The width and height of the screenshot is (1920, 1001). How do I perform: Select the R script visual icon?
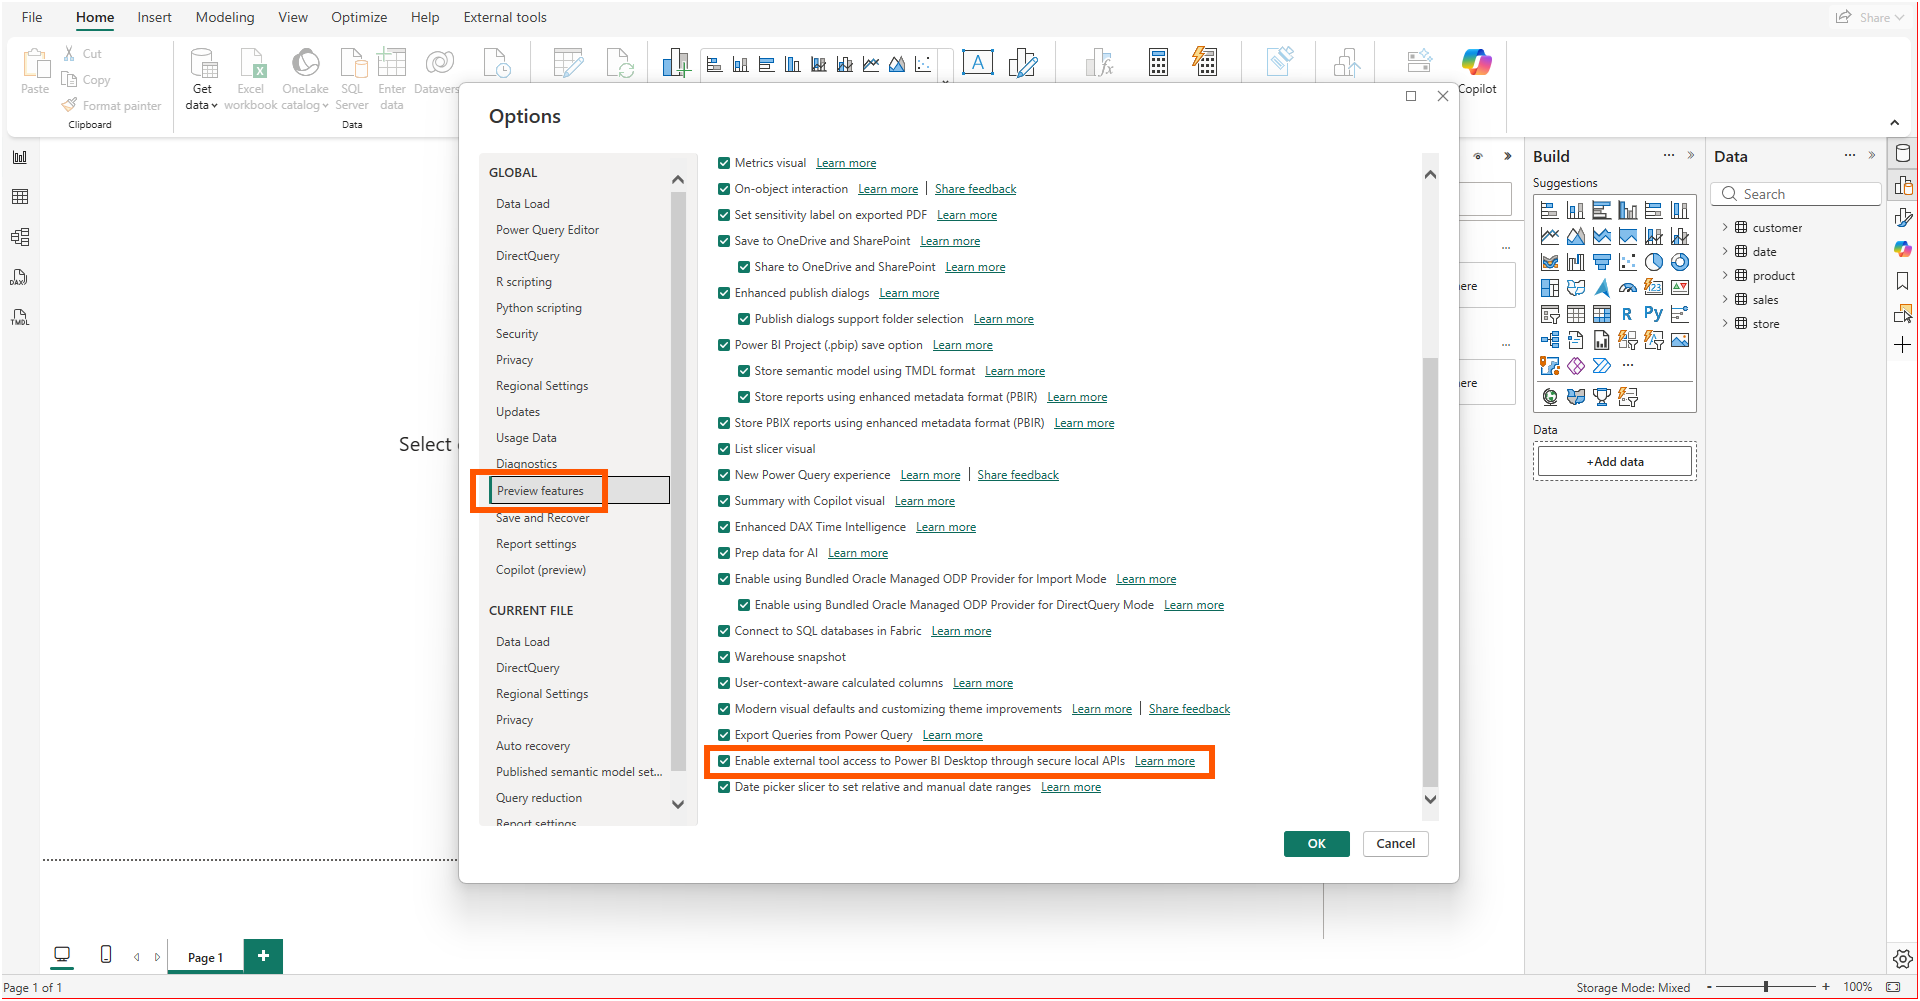coord(1627,314)
